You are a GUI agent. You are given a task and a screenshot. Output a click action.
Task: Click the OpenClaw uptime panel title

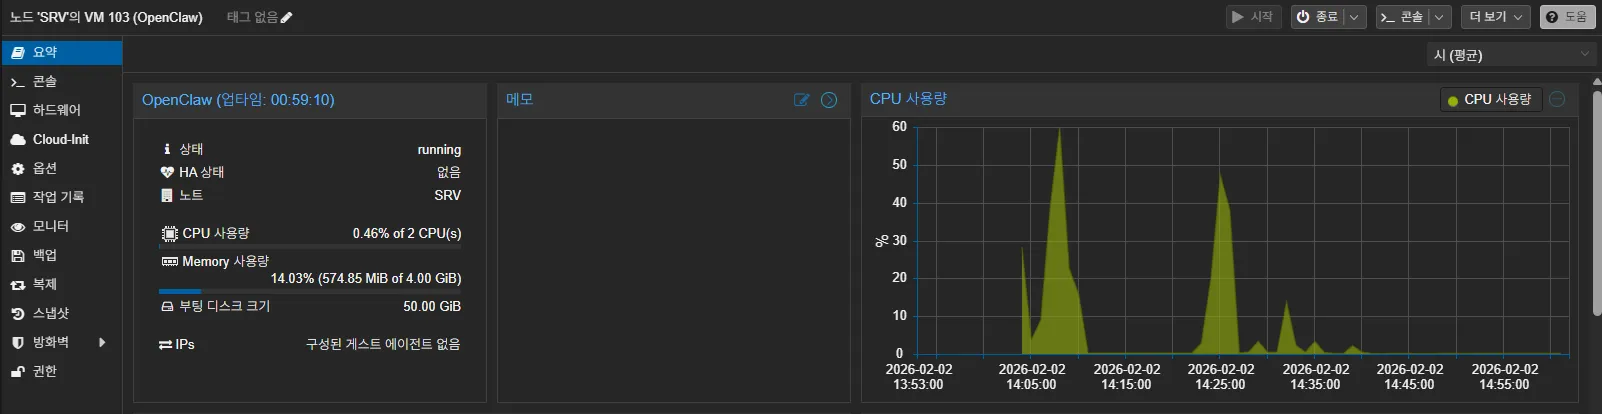pyautogui.click(x=238, y=100)
